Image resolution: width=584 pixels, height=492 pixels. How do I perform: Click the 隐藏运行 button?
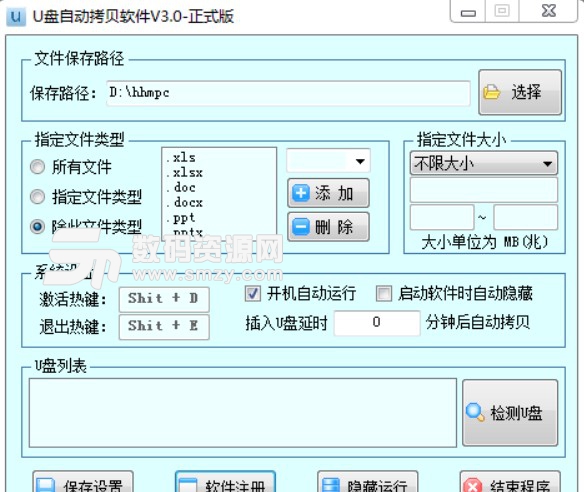pyautogui.click(x=368, y=482)
